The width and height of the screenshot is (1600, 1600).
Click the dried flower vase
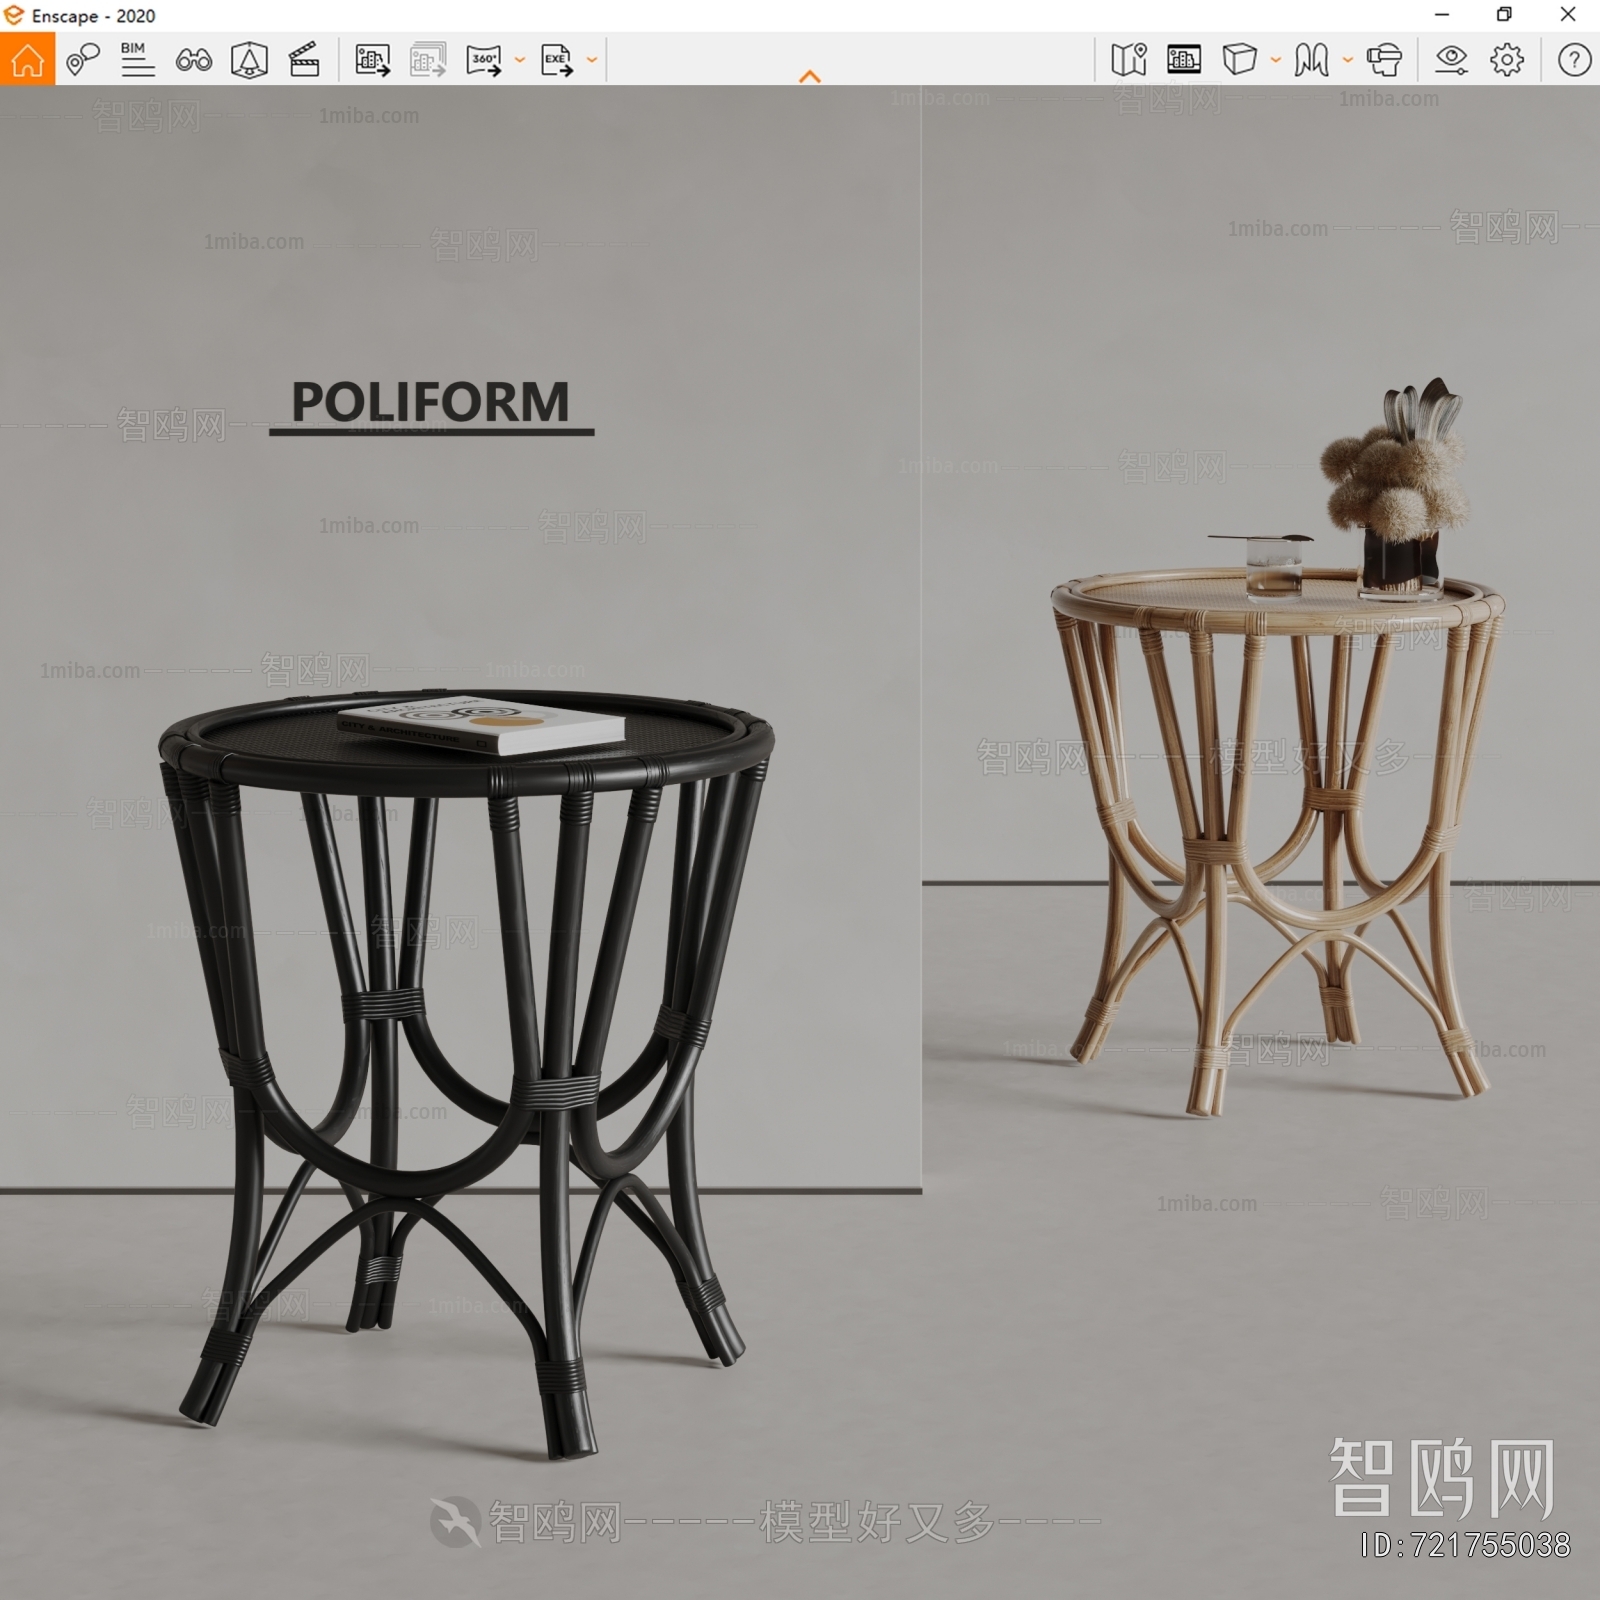(x=1398, y=490)
